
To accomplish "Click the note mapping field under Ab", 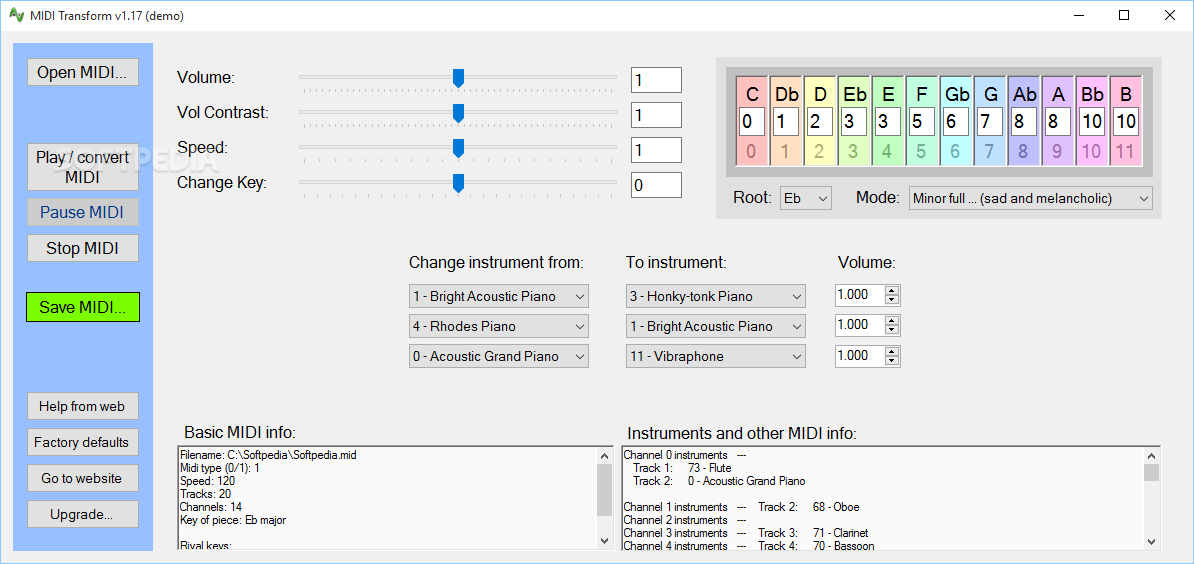I will point(1024,121).
